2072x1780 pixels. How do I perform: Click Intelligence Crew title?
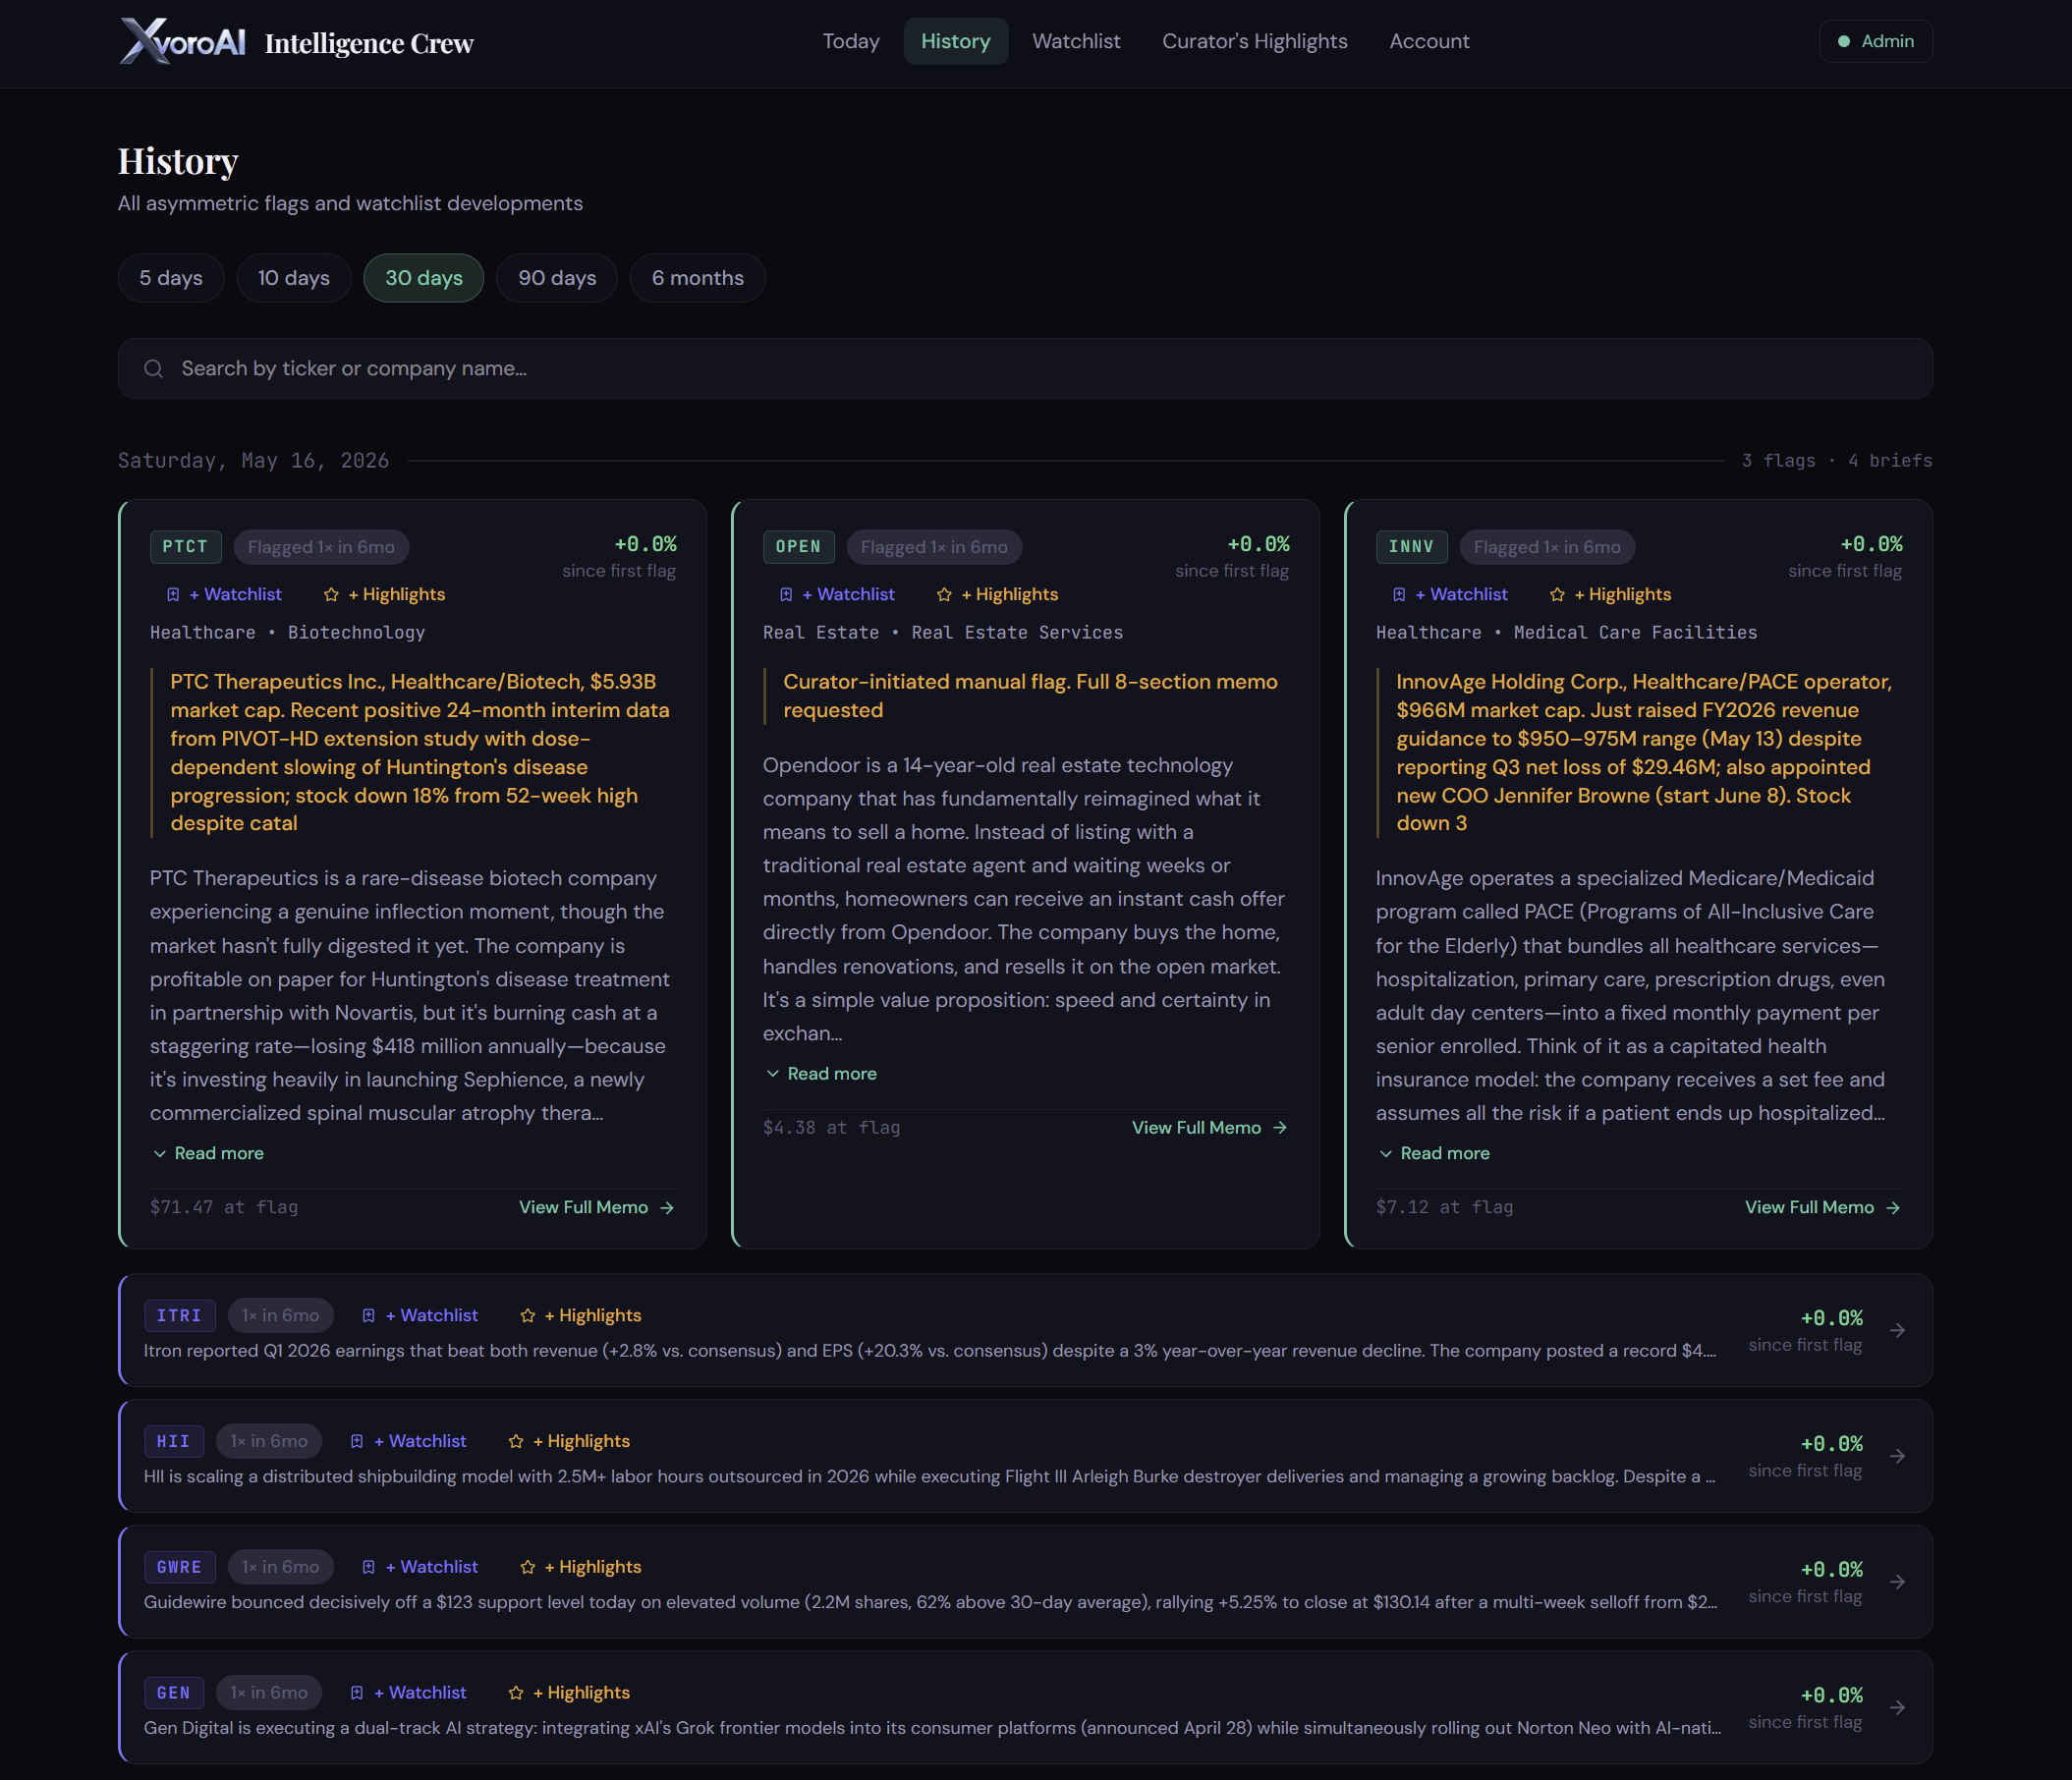pyautogui.click(x=369, y=44)
